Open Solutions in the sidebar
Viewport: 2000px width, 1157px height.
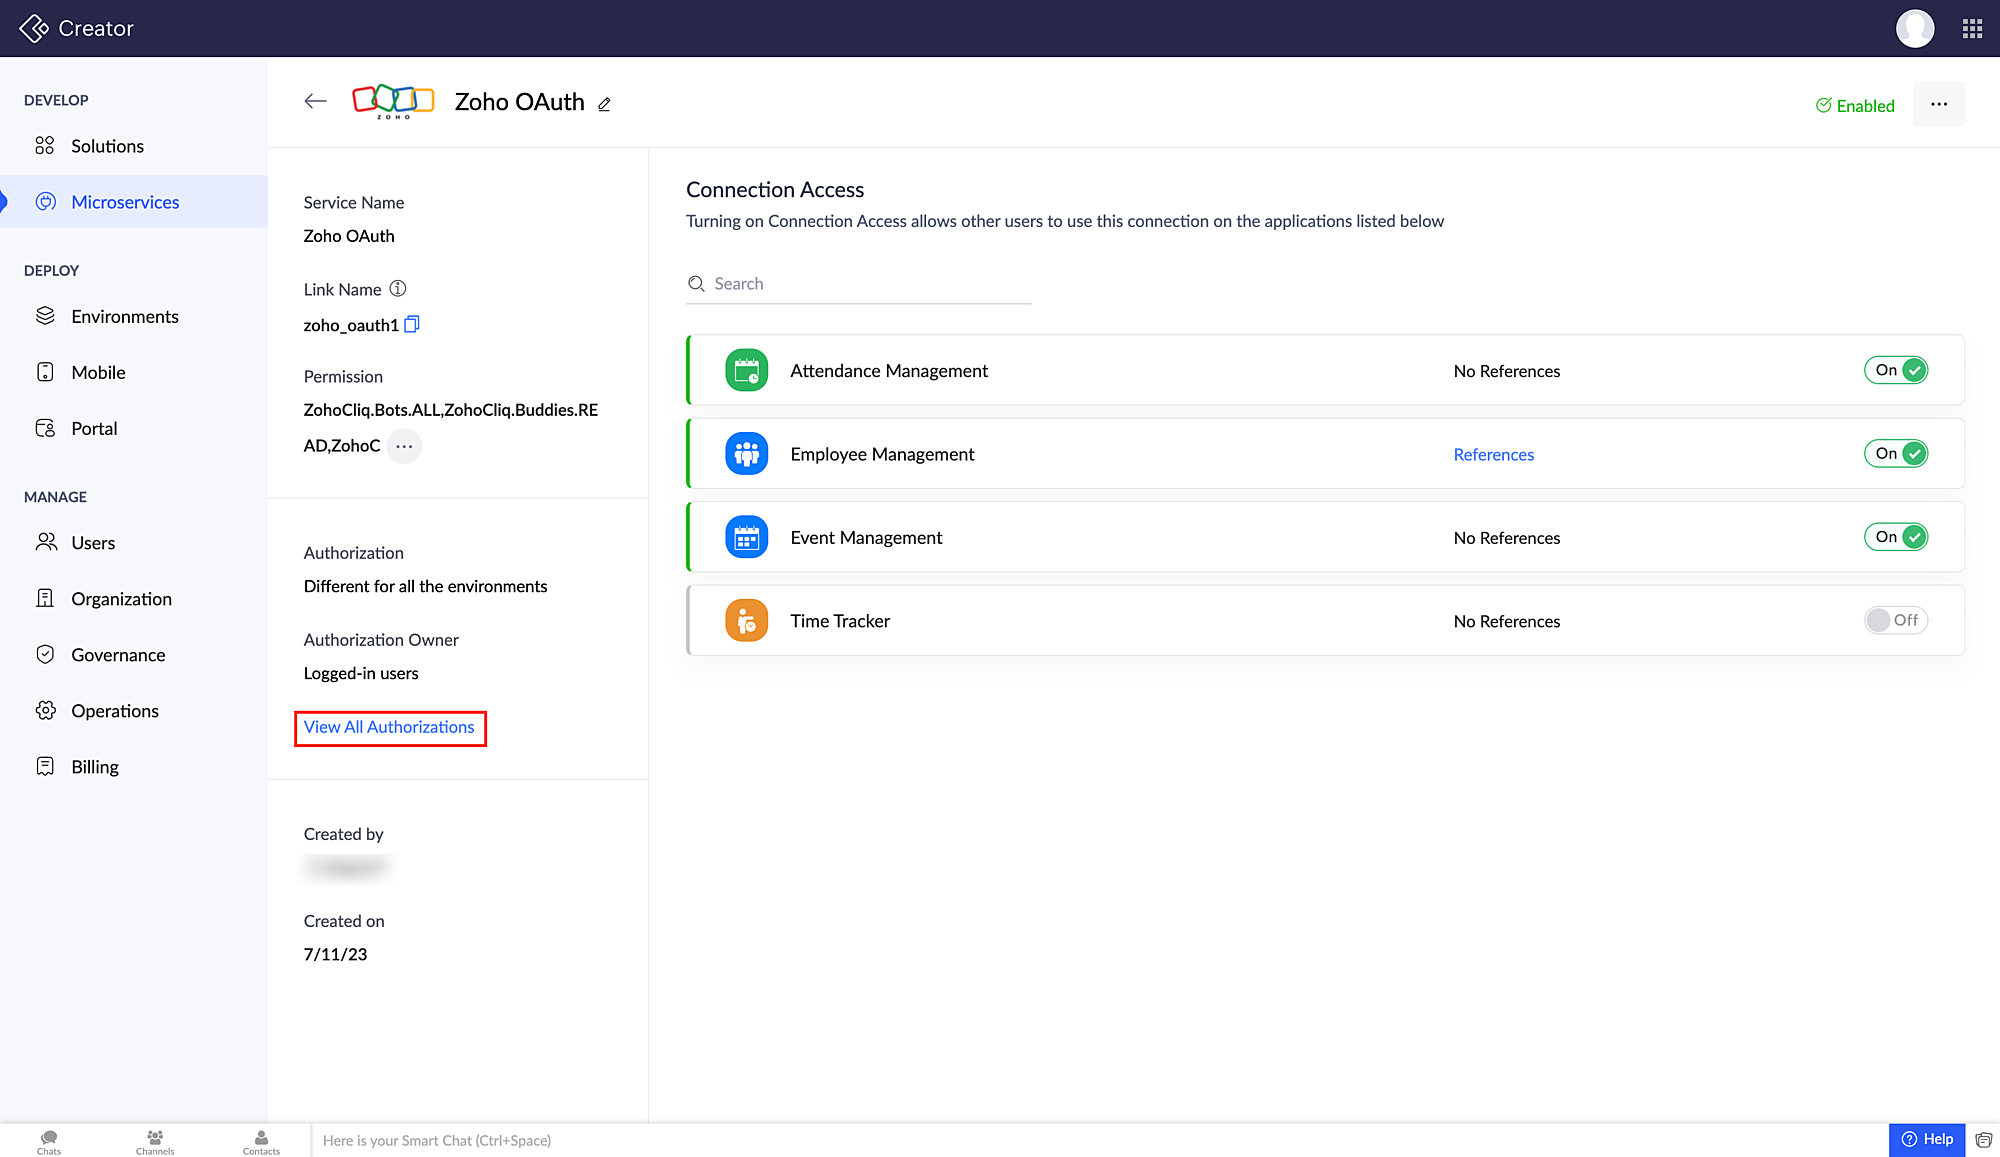tap(107, 146)
